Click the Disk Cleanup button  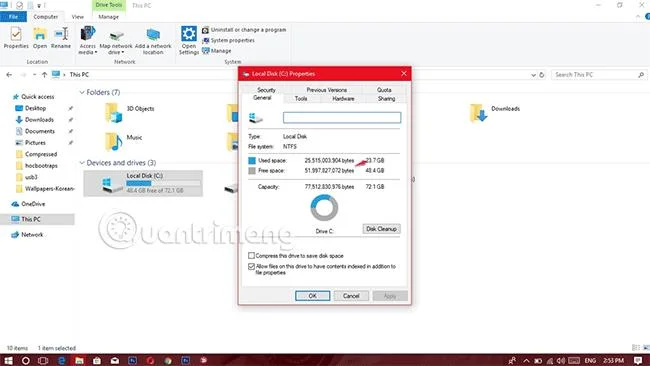(x=381, y=229)
